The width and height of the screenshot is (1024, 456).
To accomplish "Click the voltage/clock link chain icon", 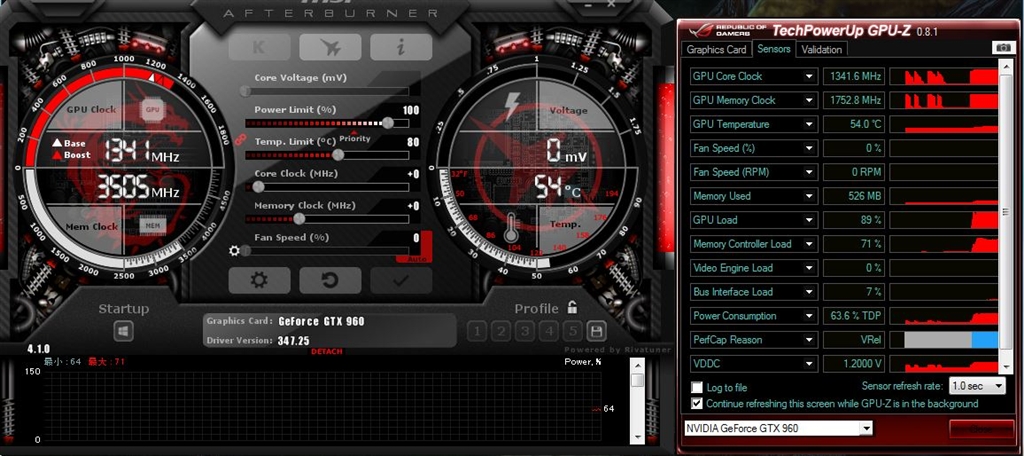I will [239, 138].
